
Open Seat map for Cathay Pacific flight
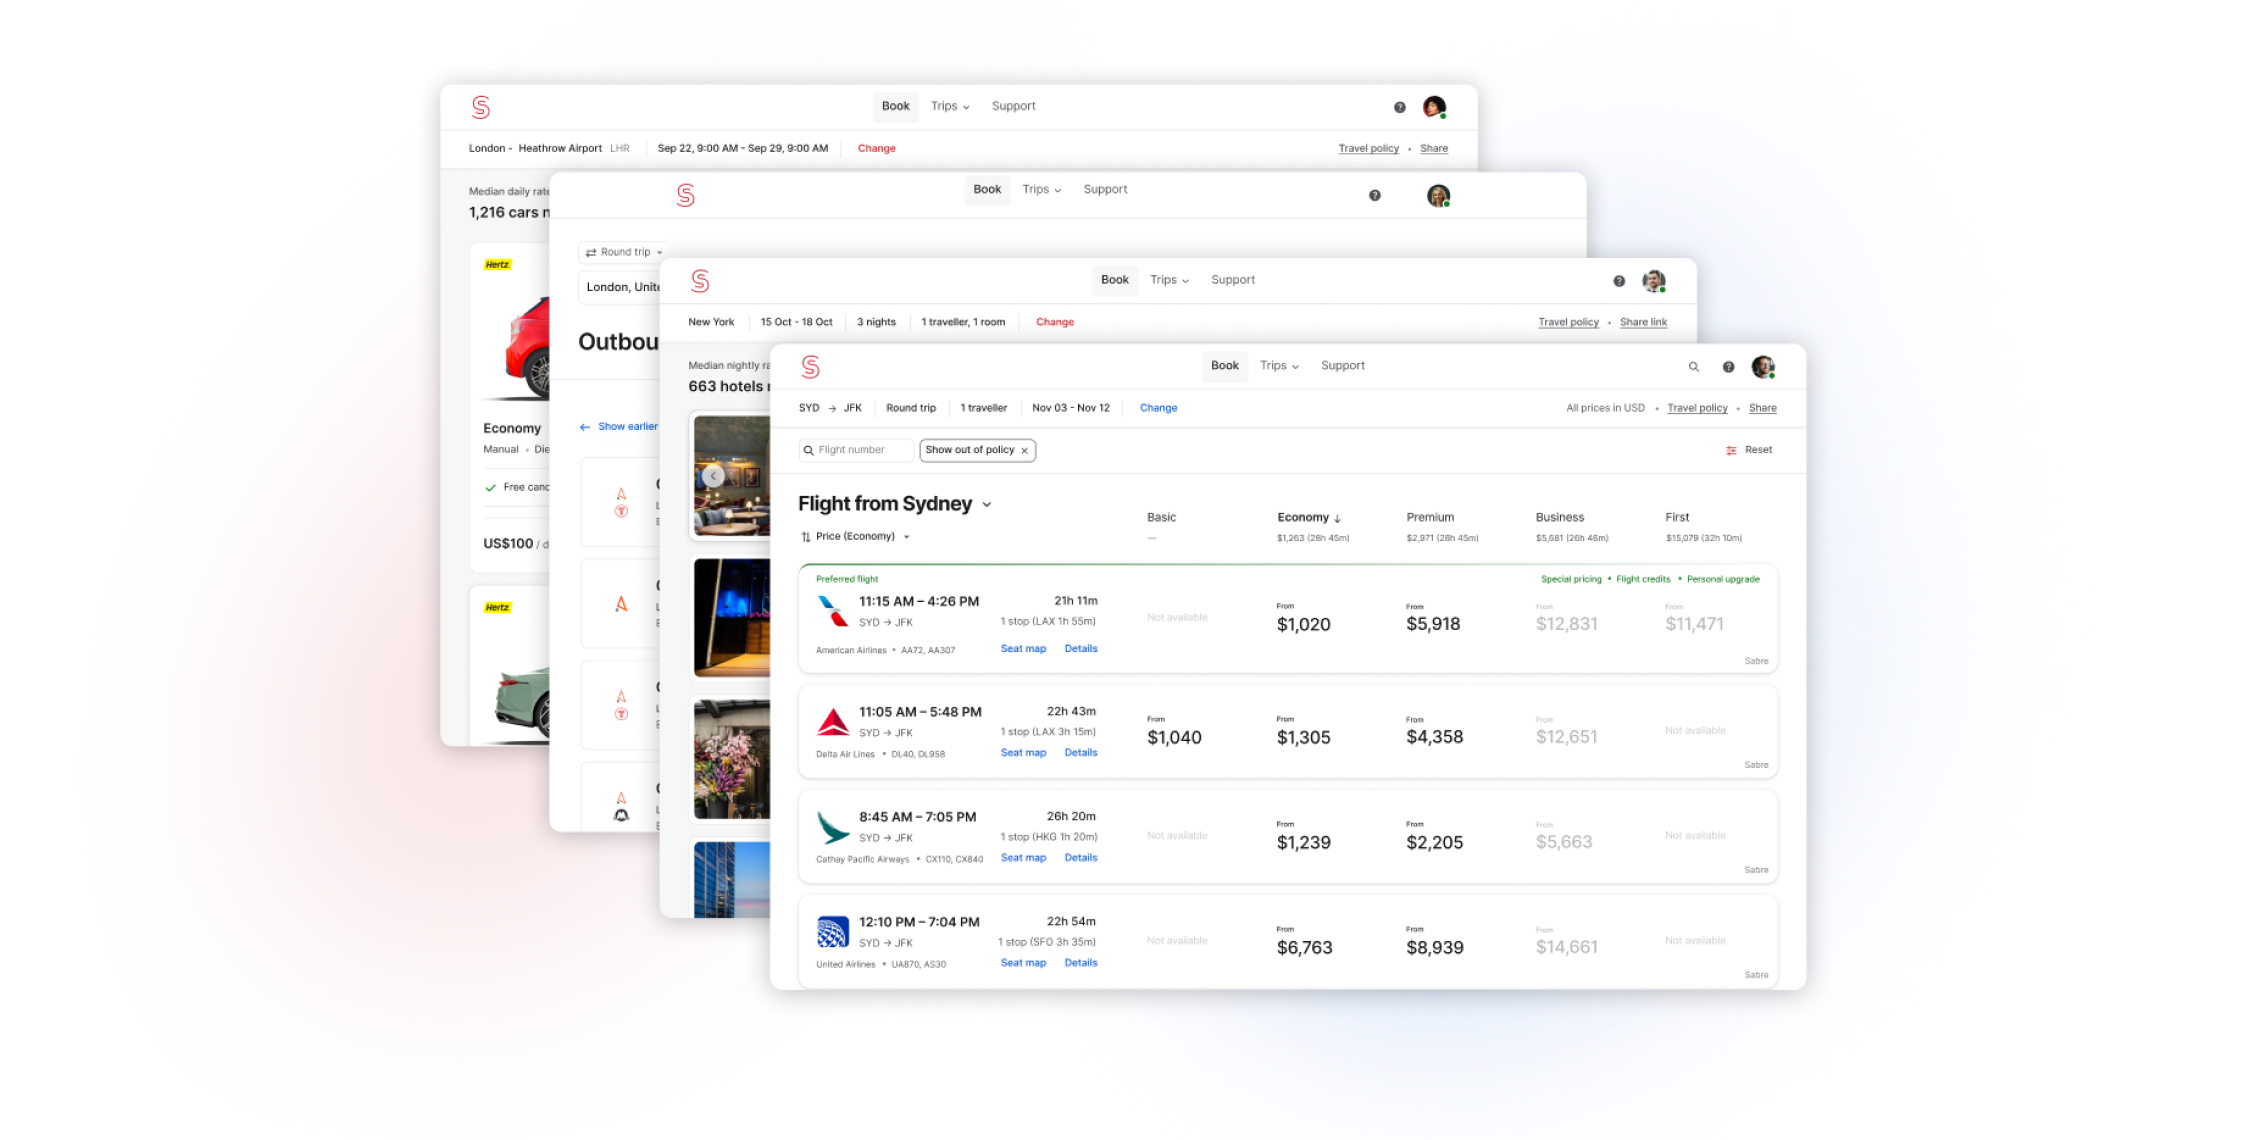(1023, 858)
